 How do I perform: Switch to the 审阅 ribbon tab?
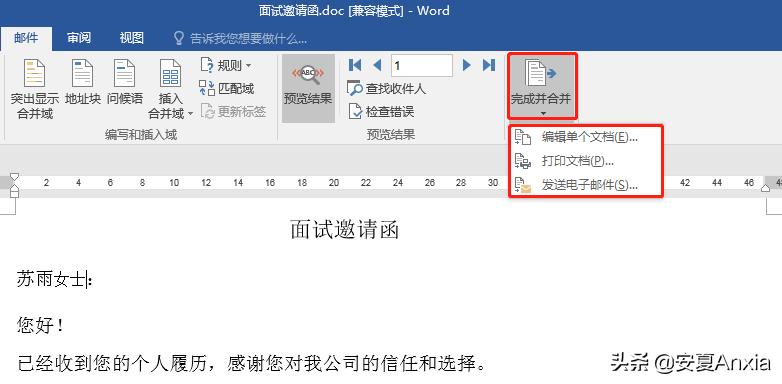pyautogui.click(x=79, y=38)
